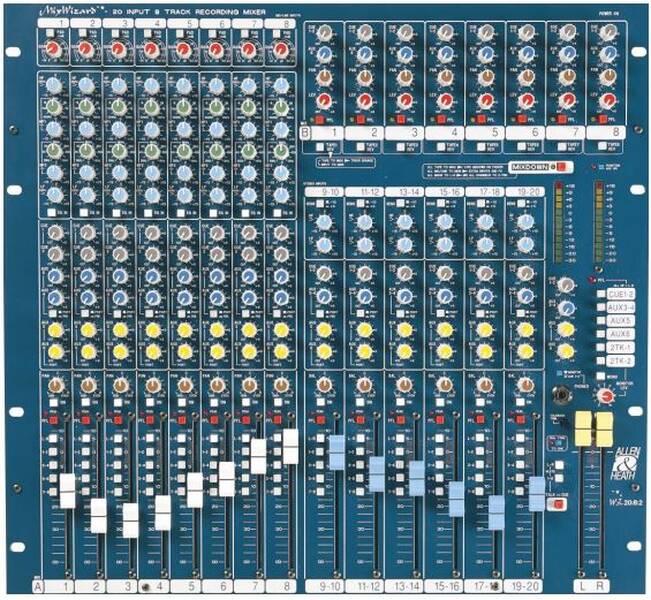Click the left LED level meter

[559, 222]
